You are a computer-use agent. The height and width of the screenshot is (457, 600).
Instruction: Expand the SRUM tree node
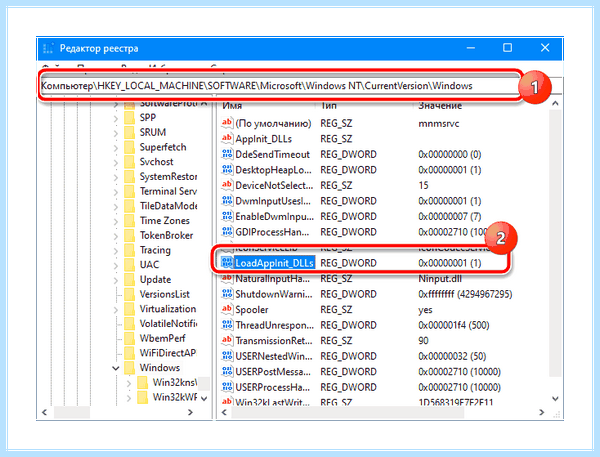116,134
